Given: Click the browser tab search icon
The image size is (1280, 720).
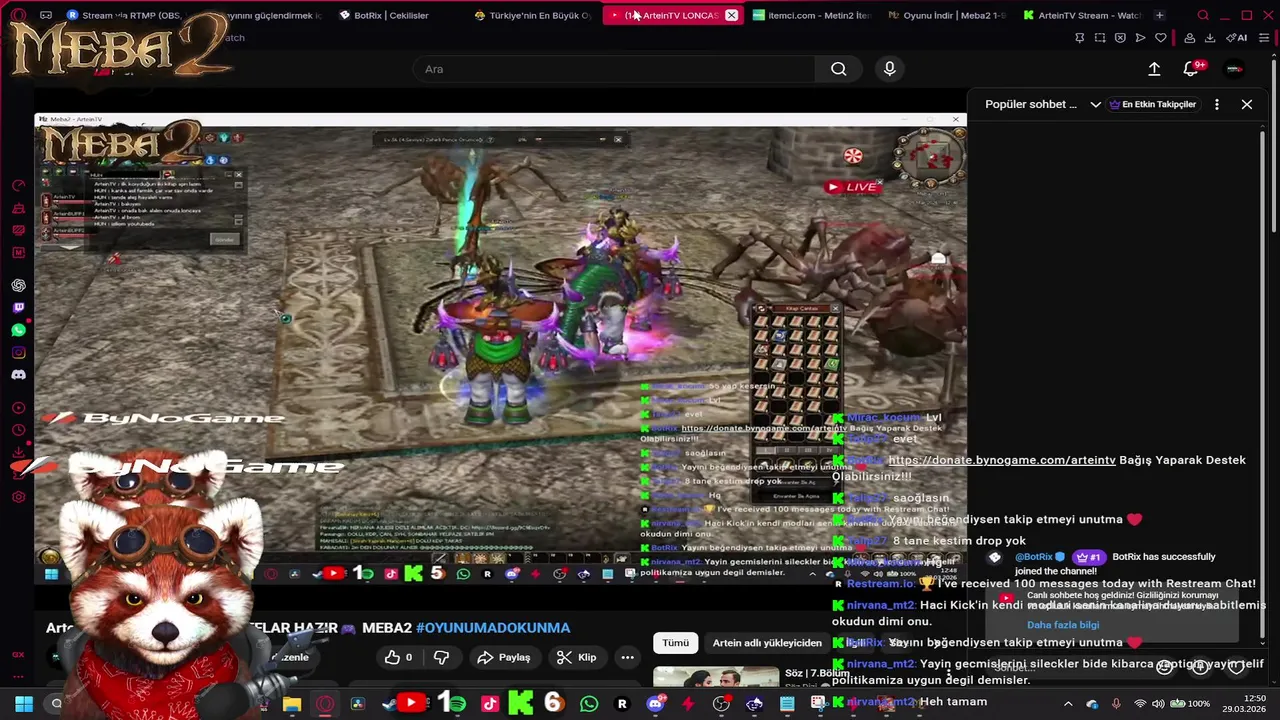Looking at the screenshot, I should coord(1203,15).
